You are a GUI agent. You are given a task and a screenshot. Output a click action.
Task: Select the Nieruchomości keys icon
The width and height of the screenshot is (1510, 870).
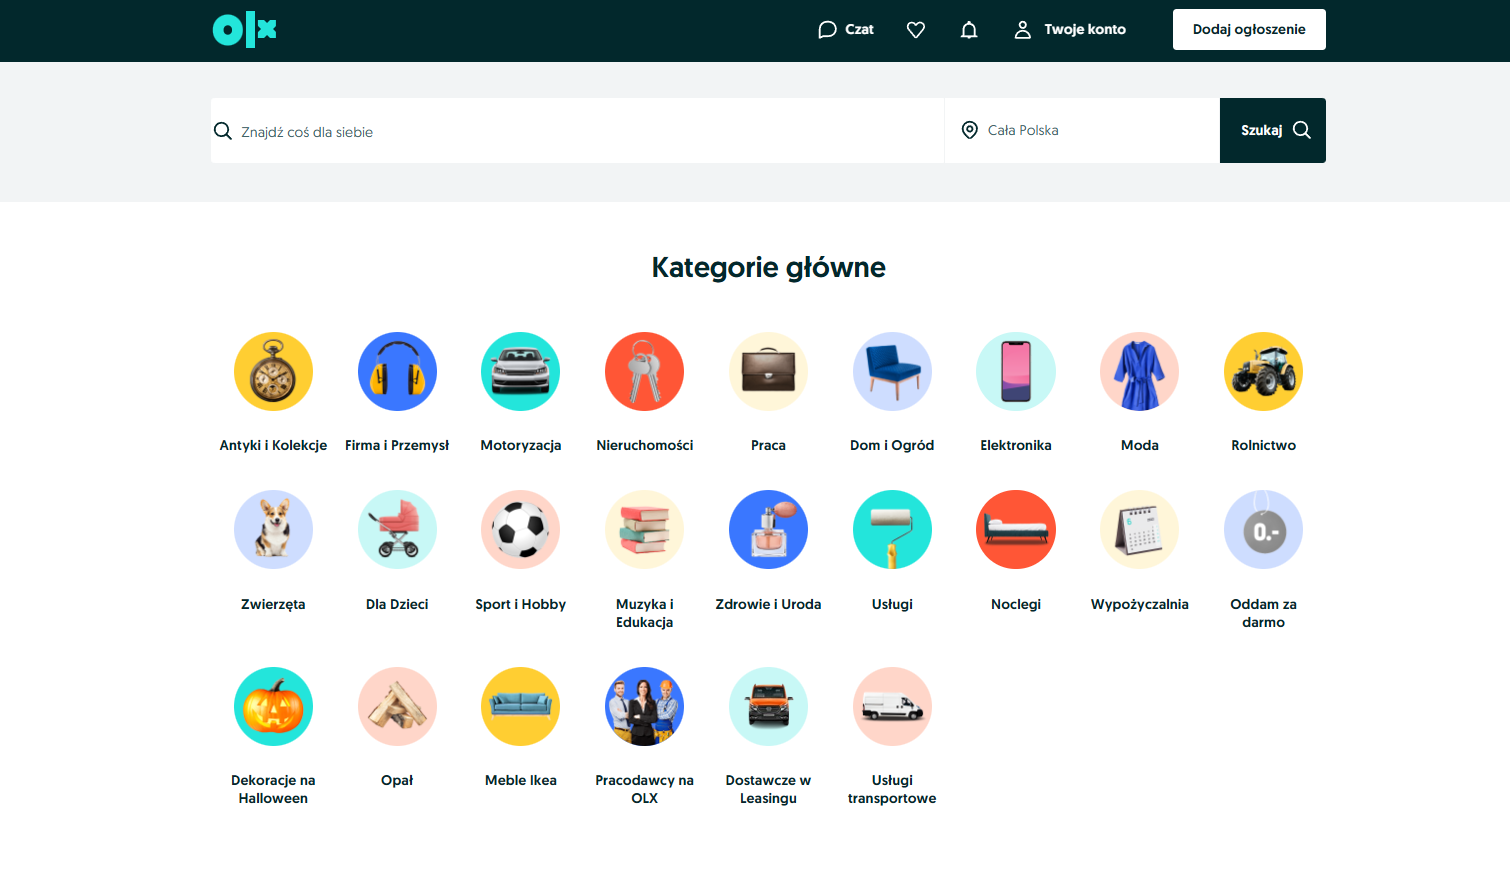click(644, 371)
